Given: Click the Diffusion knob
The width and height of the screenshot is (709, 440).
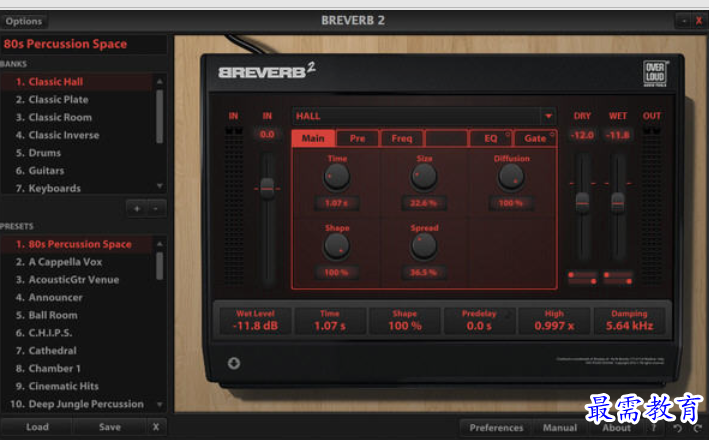Looking at the screenshot, I should 511,177.
